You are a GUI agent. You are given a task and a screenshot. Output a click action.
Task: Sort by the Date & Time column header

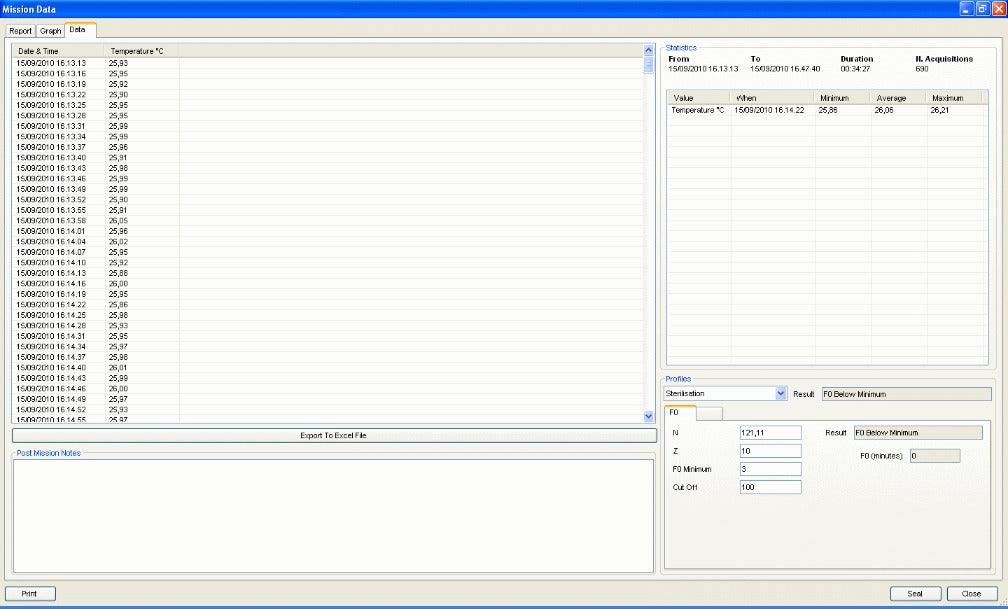(x=45, y=50)
